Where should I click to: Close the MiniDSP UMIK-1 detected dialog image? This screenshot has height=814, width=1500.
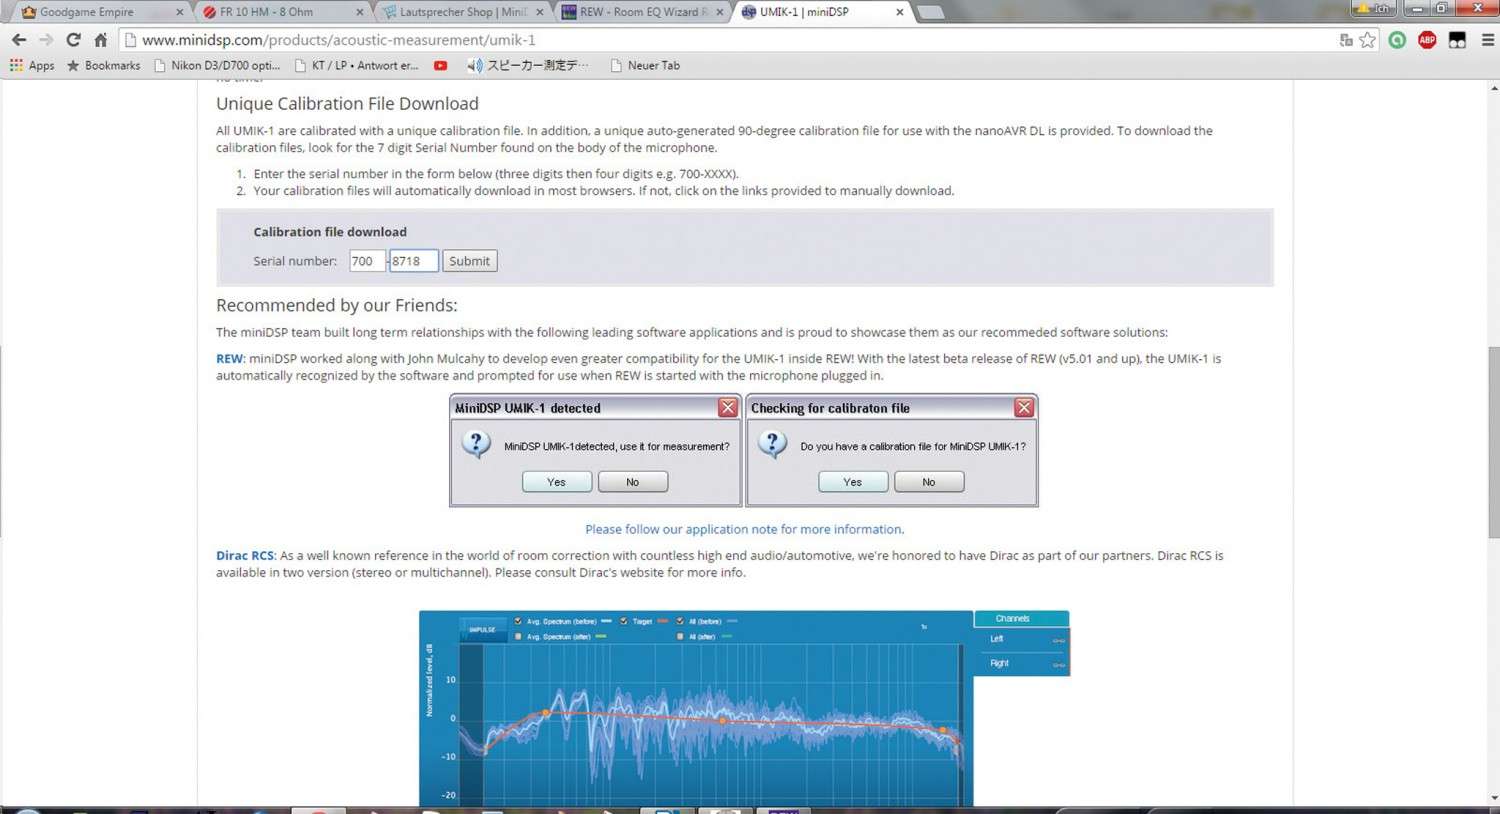728,407
